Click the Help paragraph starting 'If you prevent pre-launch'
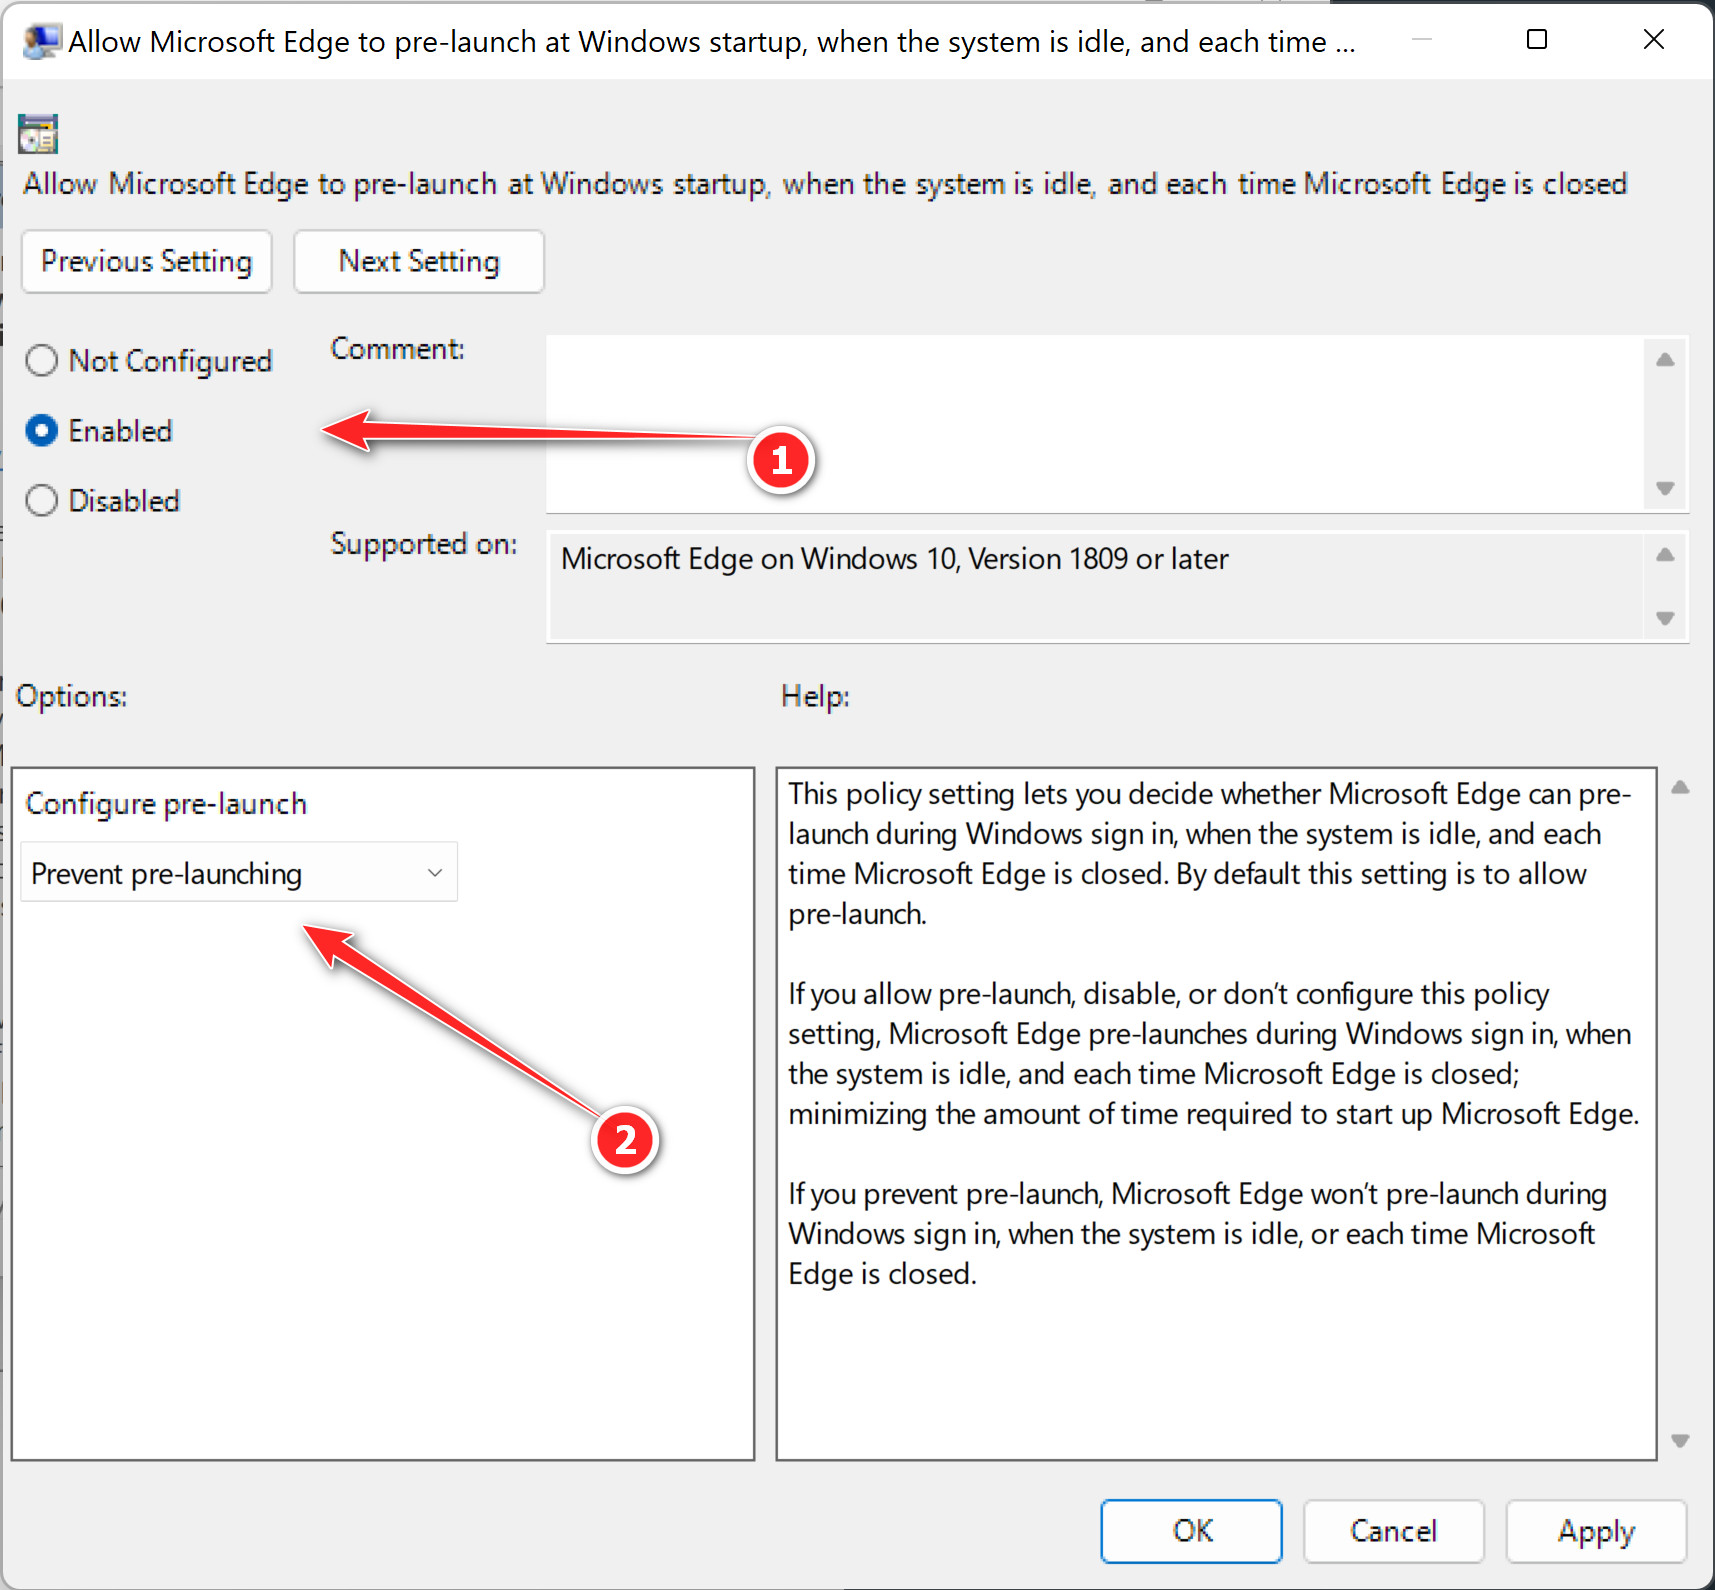Image resolution: width=1715 pixels, height=1590 pixels. (1197, 1233)
